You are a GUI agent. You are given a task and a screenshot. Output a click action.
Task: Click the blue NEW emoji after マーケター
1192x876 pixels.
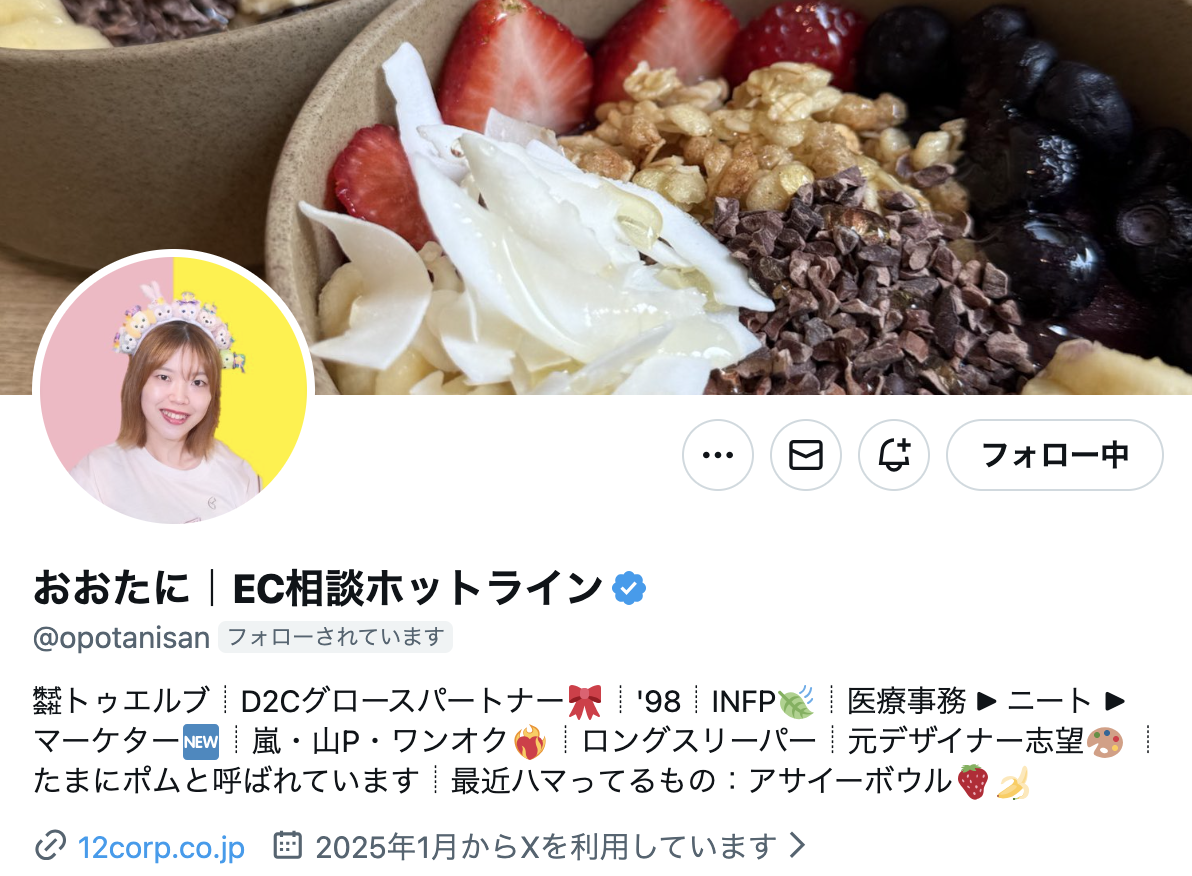pos(201,741)
